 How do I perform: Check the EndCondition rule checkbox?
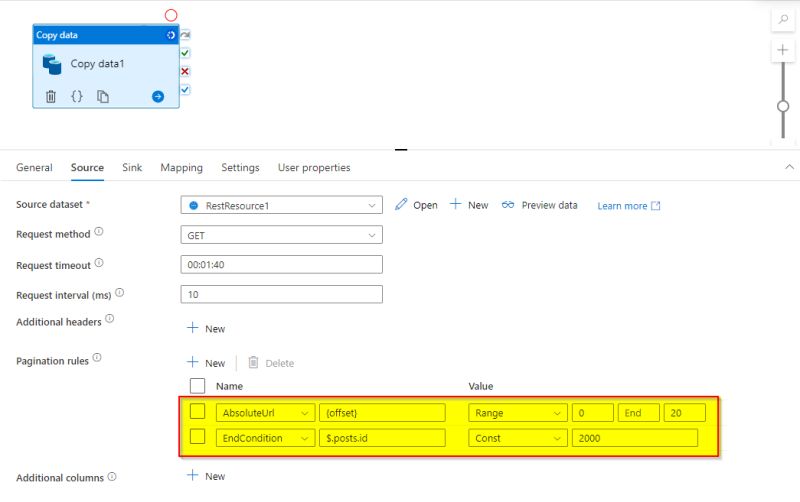(197, 437)
